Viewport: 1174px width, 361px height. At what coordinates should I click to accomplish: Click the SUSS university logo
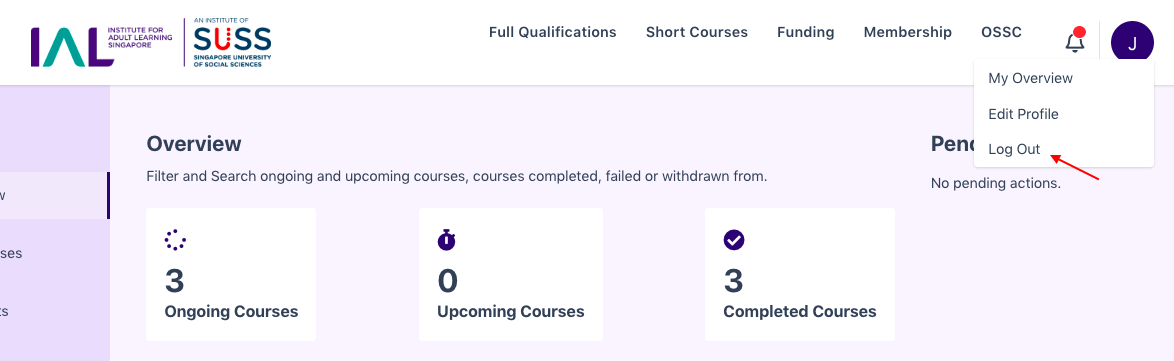coord(232,43)
